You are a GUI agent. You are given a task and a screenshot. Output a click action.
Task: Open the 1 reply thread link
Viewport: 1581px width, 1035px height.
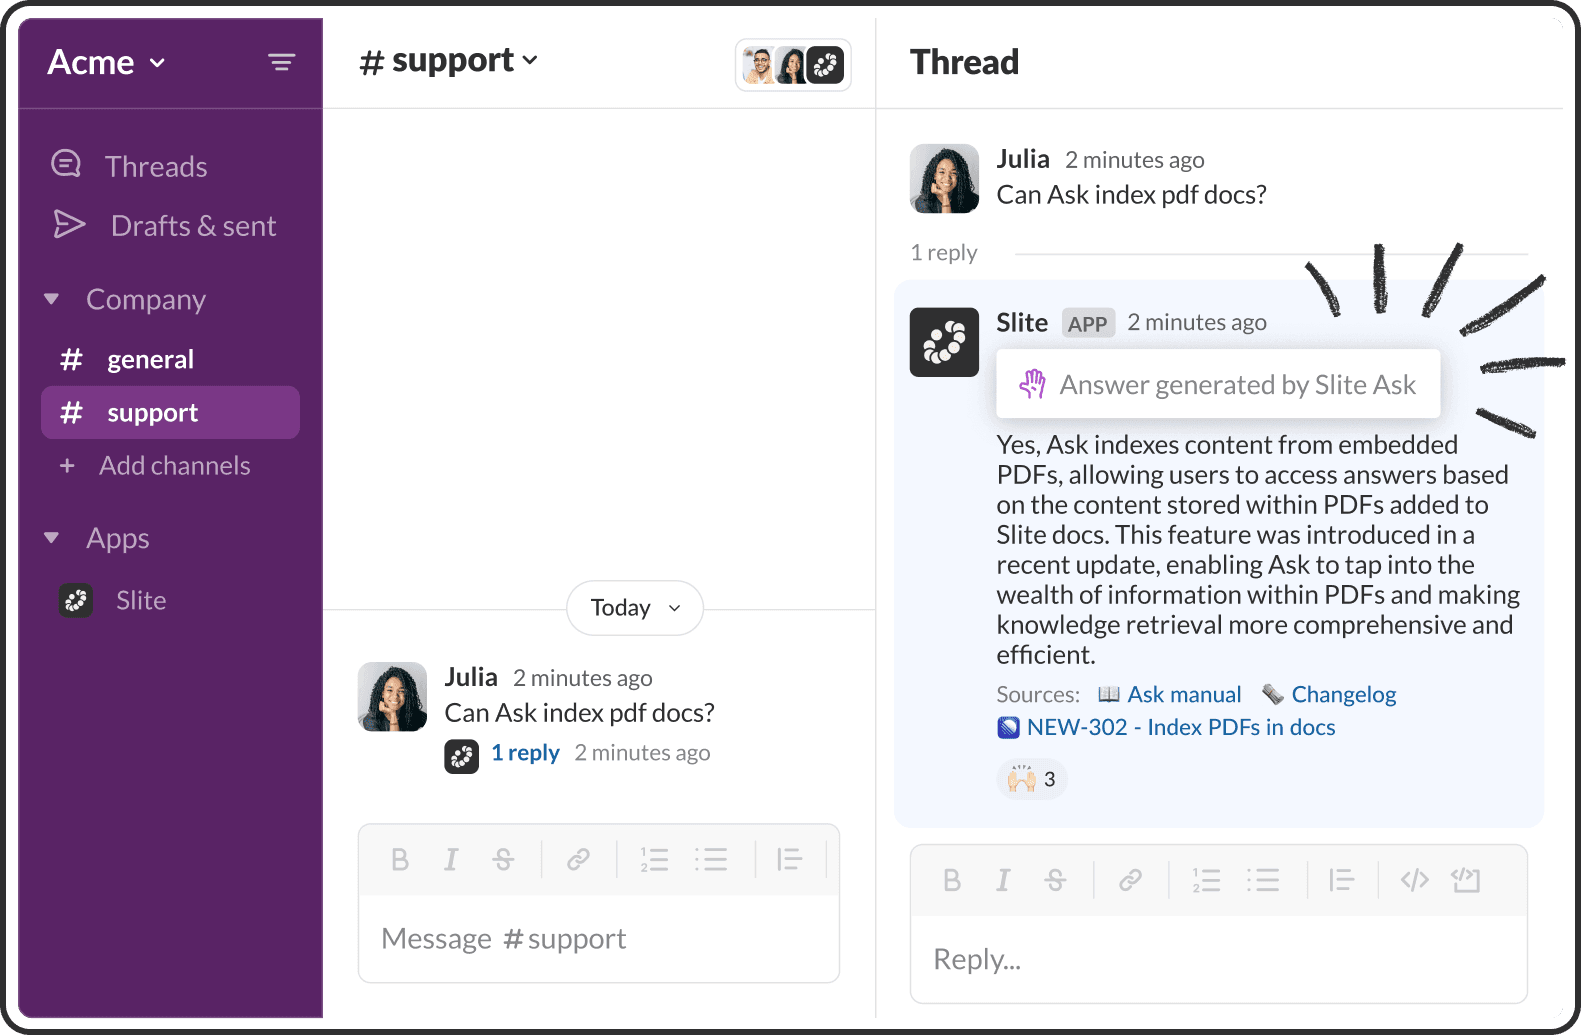(525, 752)
